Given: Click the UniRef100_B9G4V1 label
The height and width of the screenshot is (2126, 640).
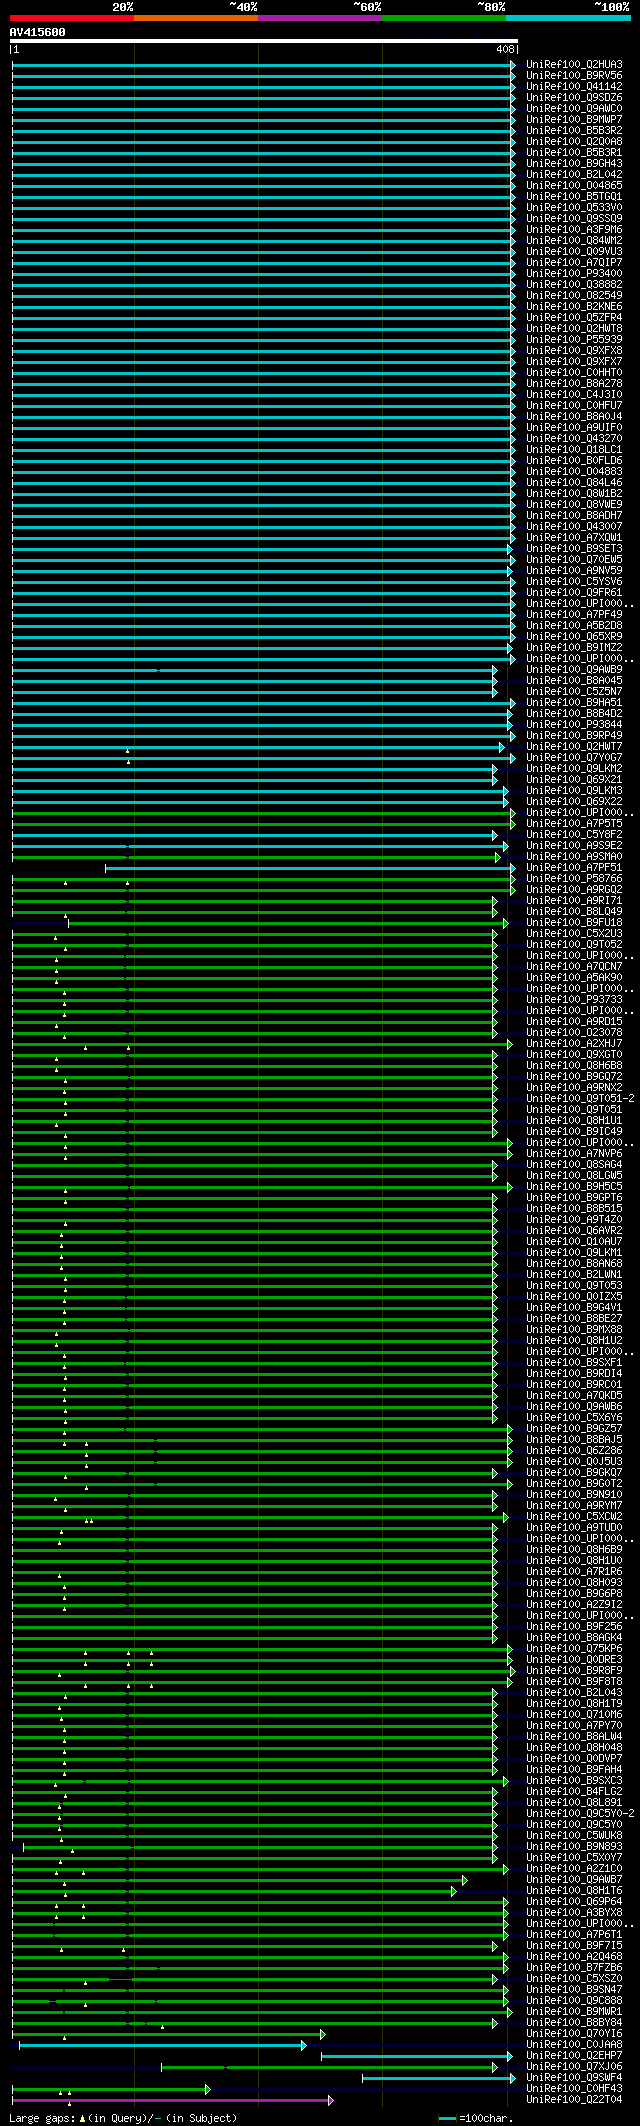Looking at the screenshot, I should coord(574,1308).
